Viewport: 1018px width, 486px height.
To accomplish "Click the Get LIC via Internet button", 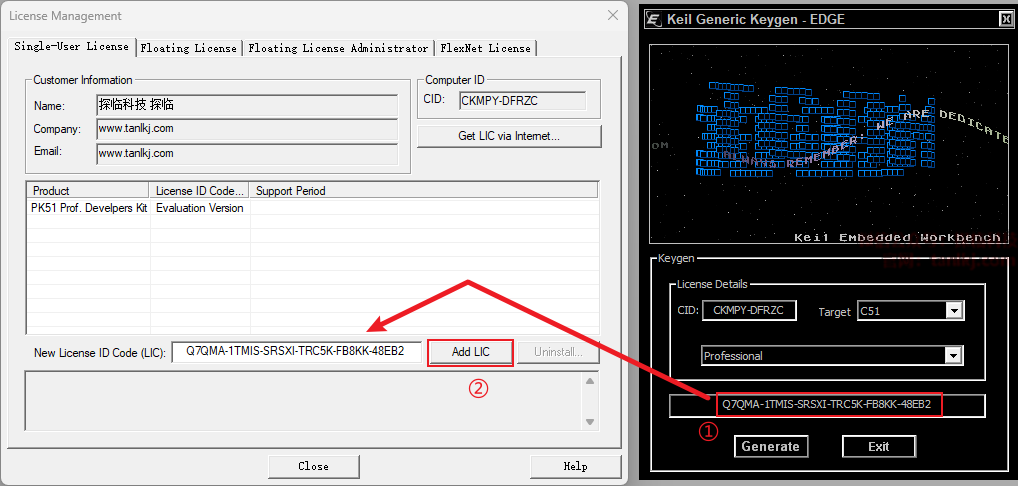I will click(509, 136).
